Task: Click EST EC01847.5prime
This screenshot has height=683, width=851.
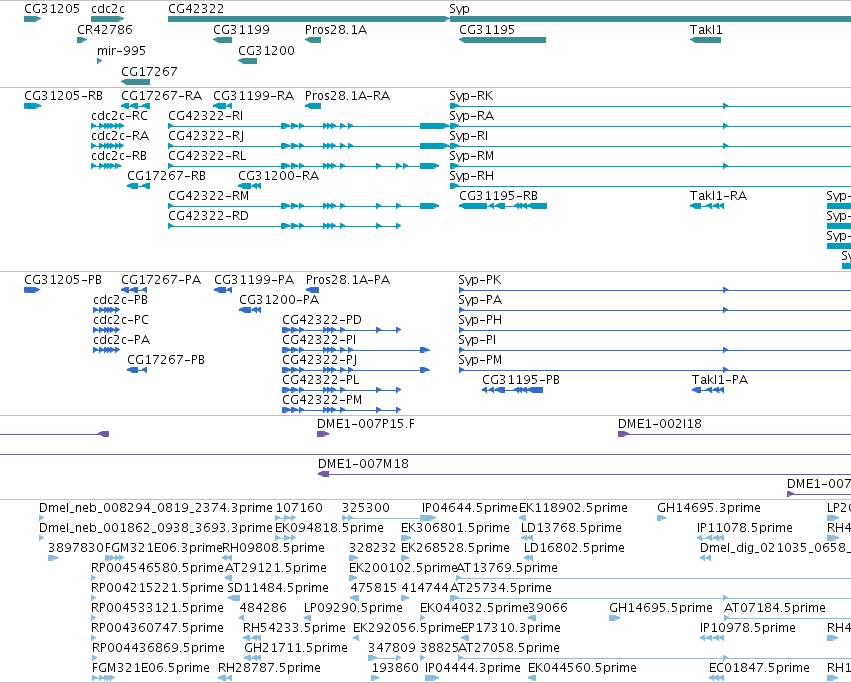Action: click(x=759, y=668)
